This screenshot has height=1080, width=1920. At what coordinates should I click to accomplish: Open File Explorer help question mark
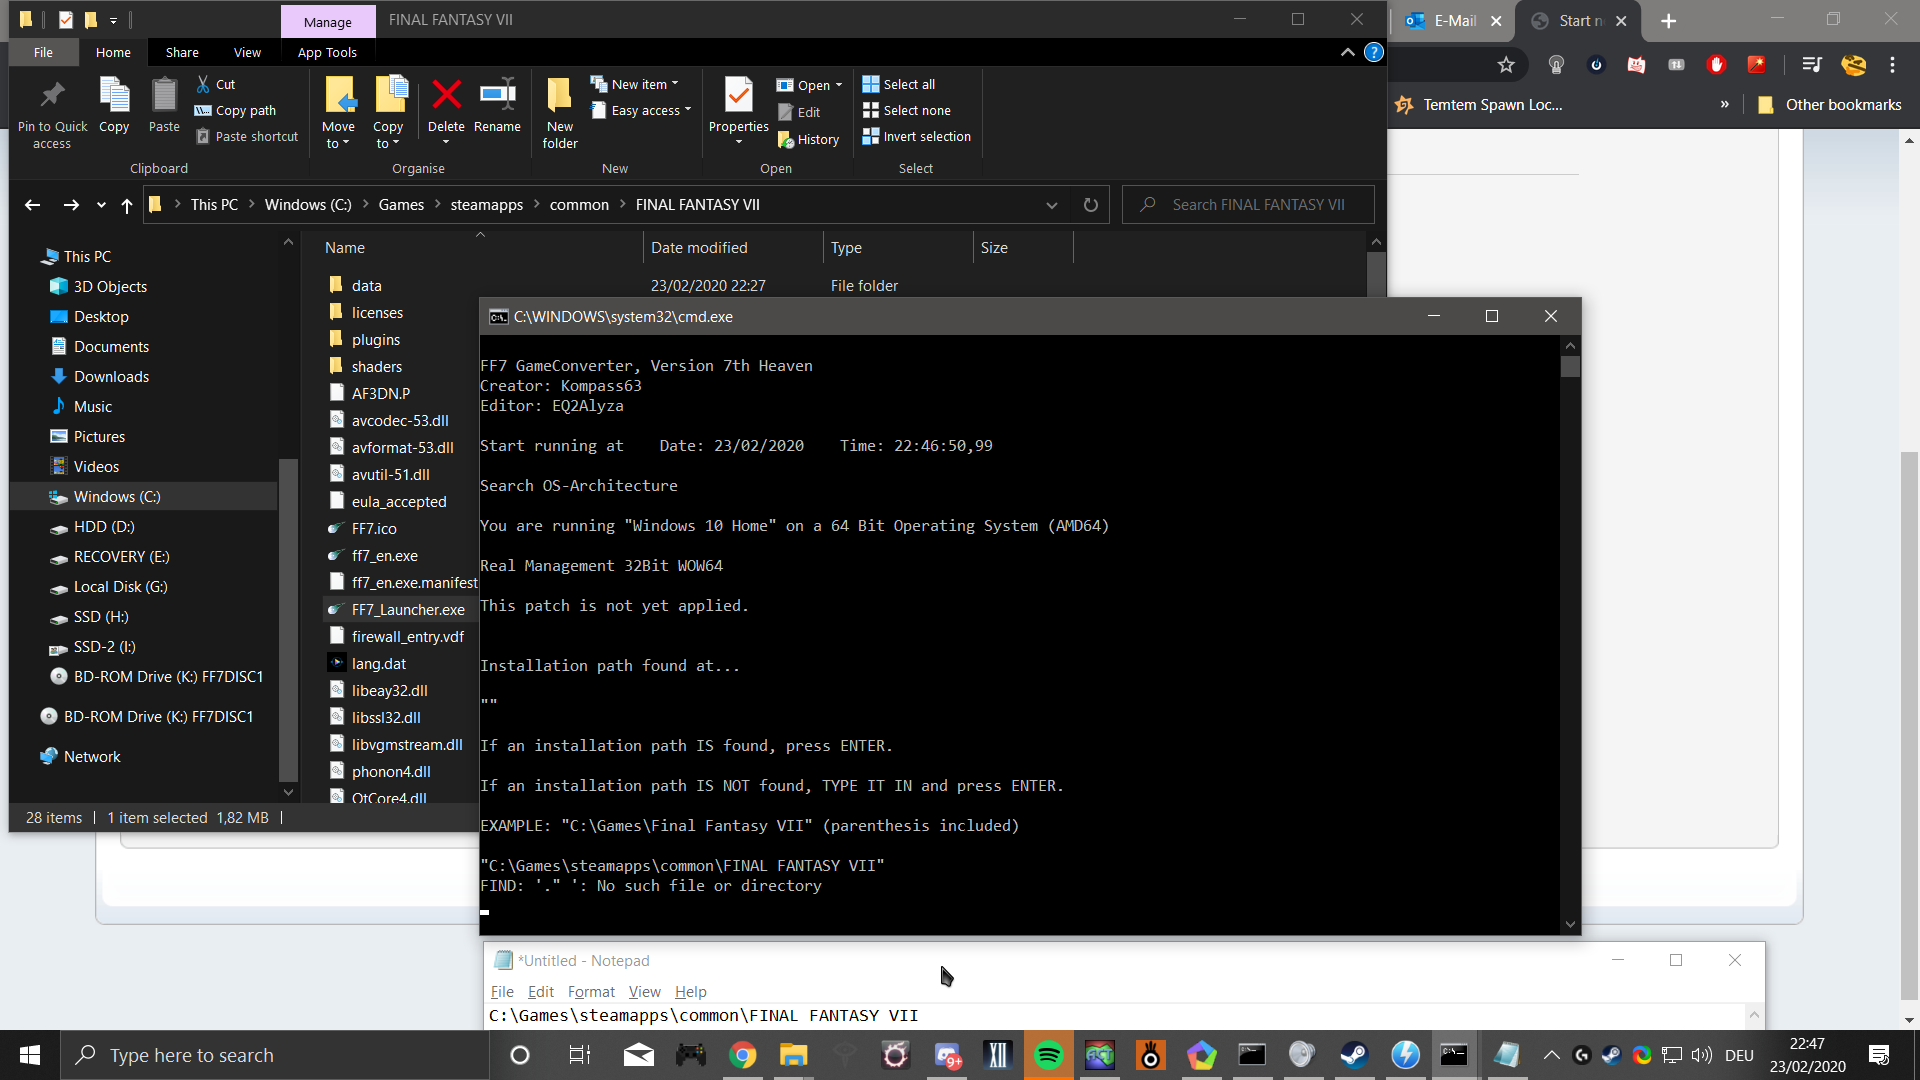[1374, 52]
